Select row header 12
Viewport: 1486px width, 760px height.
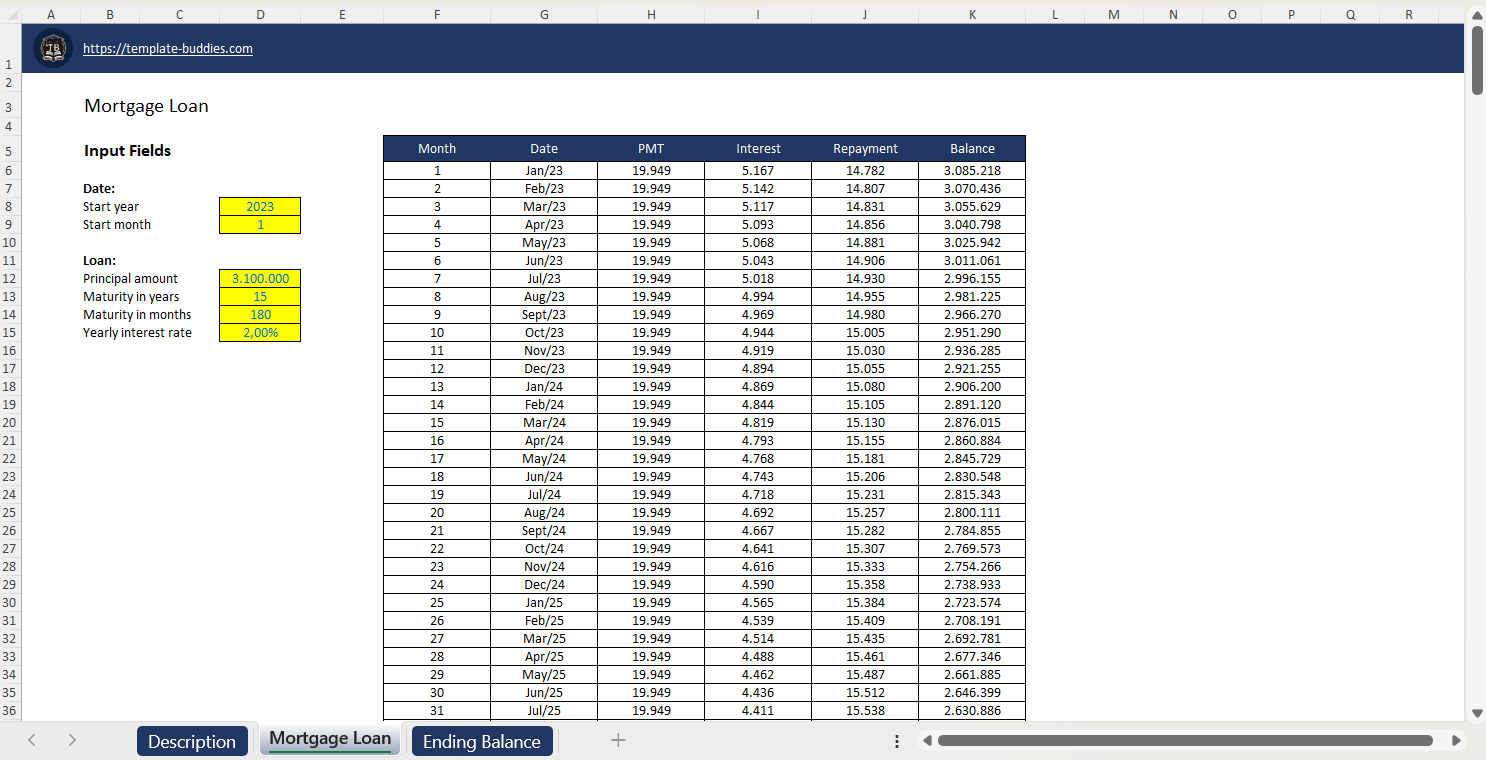point(9,279)
